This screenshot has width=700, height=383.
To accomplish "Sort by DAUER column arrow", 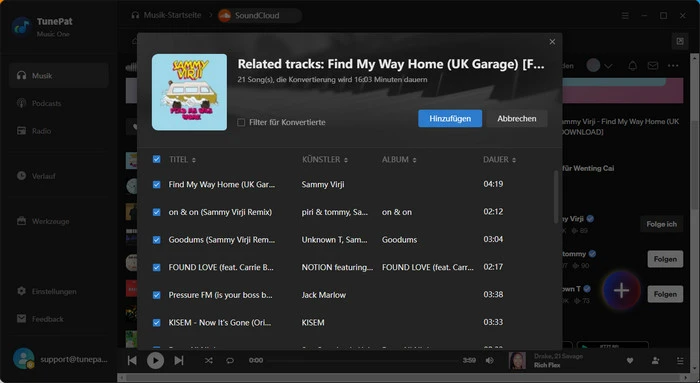I will (x=514, y=160).
